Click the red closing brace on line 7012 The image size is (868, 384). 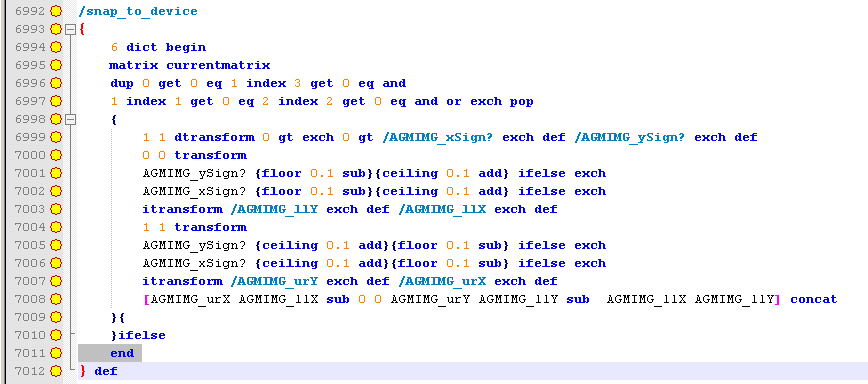click(x=83, y=371)
